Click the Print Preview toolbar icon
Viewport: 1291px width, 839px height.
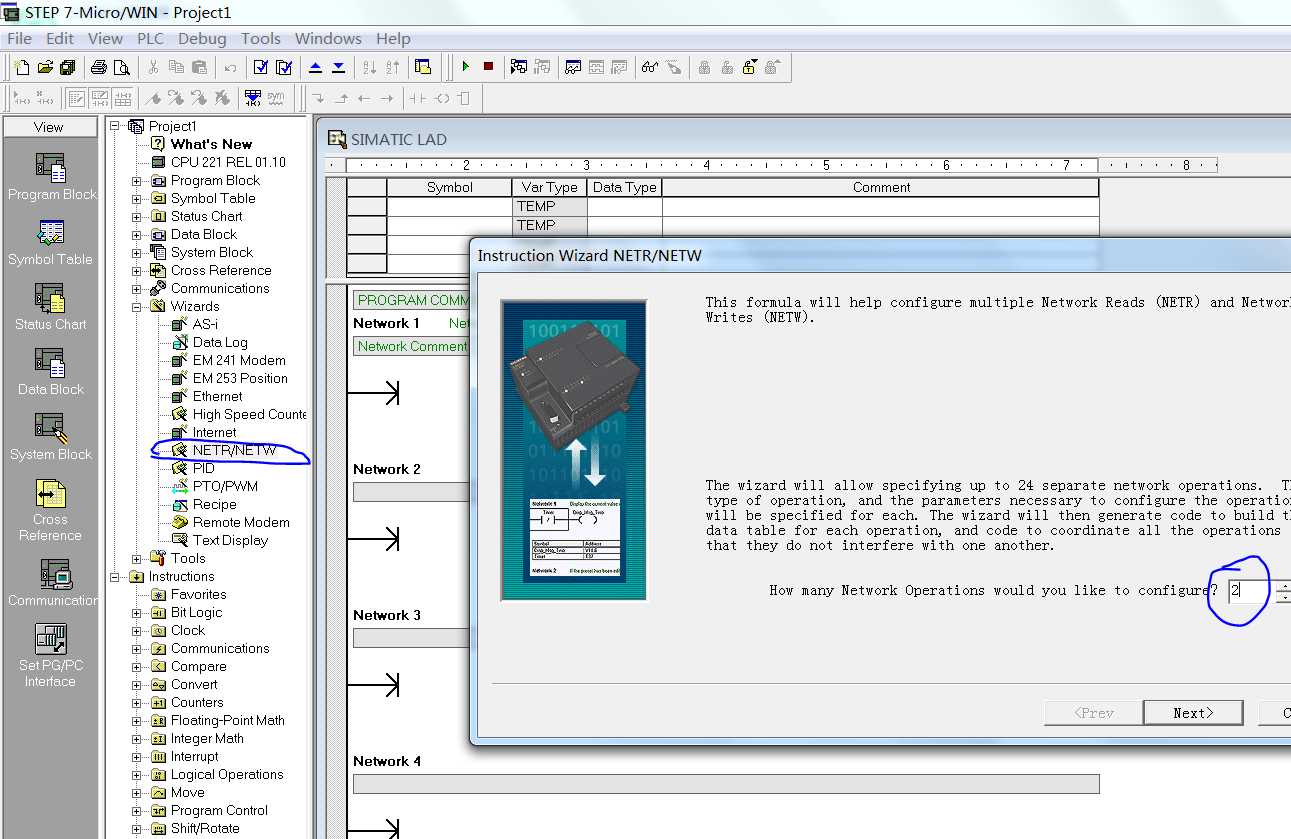tap(121, 67)
